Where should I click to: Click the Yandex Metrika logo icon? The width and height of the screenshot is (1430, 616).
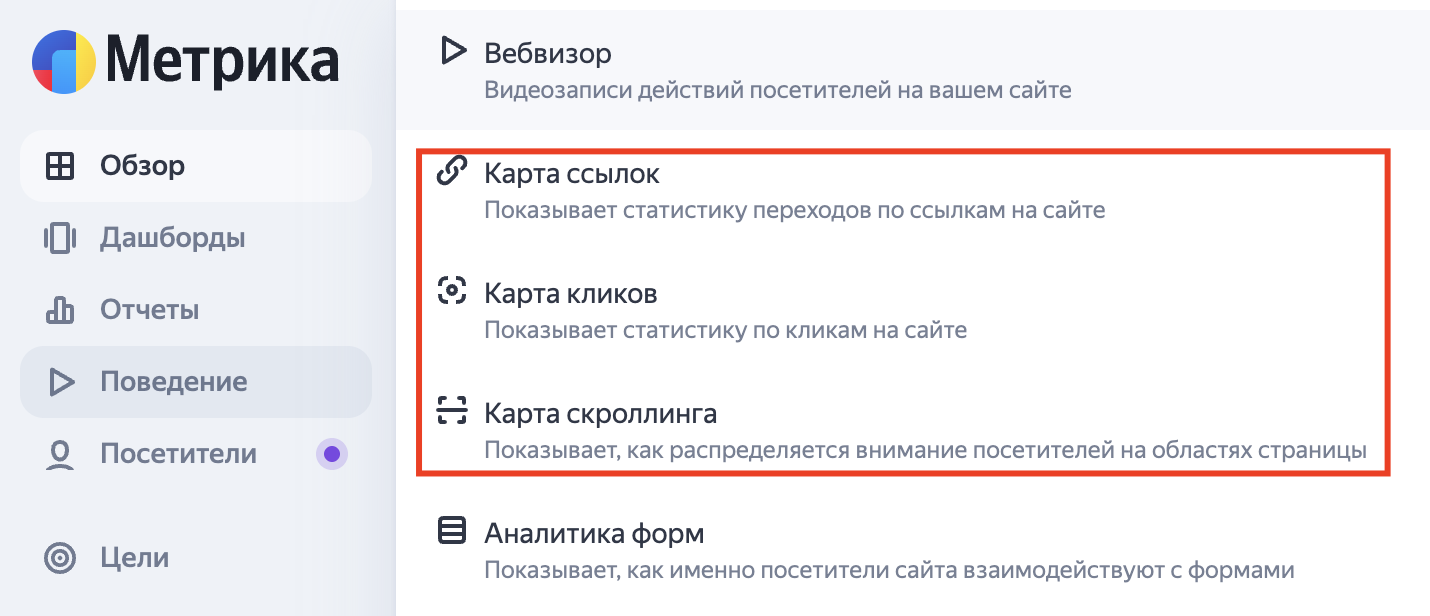pyautogui.click(x=64, y=61)
